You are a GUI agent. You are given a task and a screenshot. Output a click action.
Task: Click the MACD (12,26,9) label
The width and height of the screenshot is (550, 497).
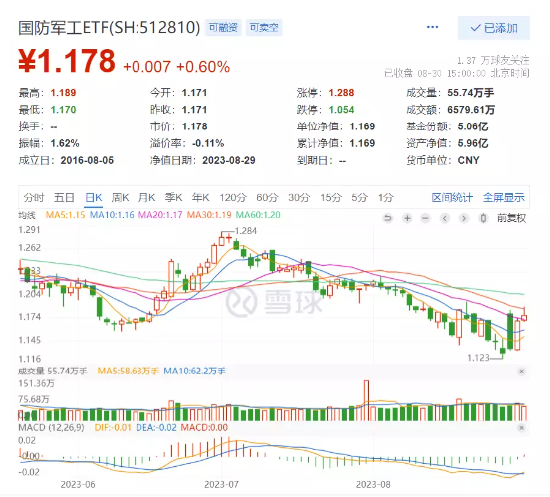(x=51, y=428)
